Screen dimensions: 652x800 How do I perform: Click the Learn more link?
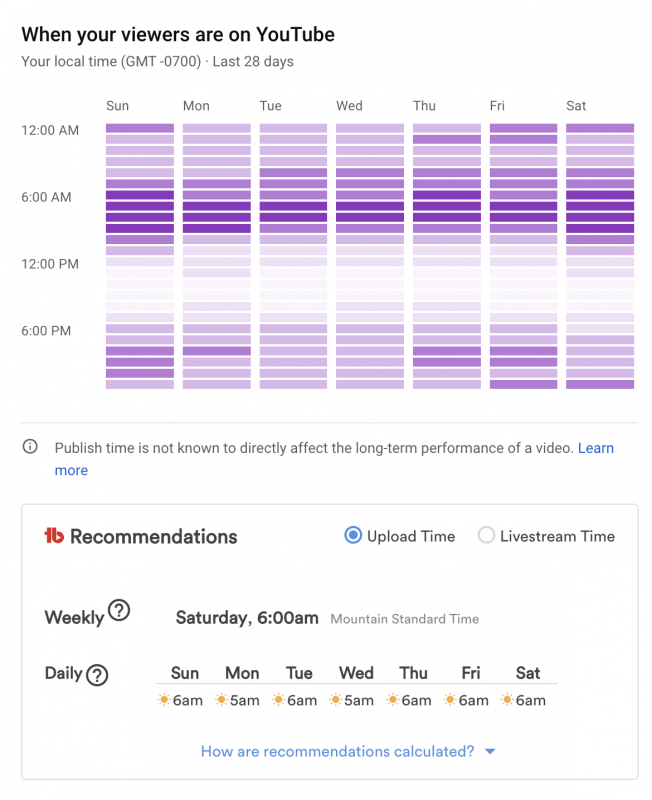tap(596, 448)
